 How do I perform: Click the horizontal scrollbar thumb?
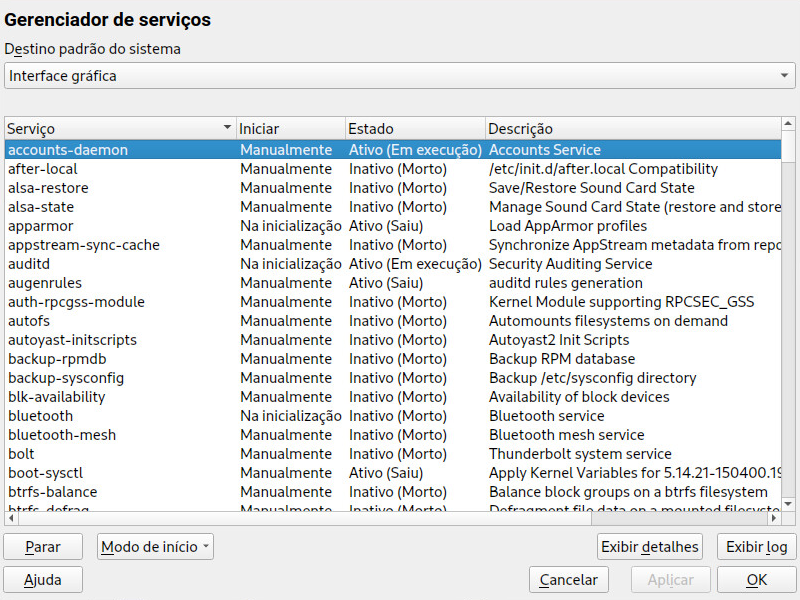[x=304, y=518]
